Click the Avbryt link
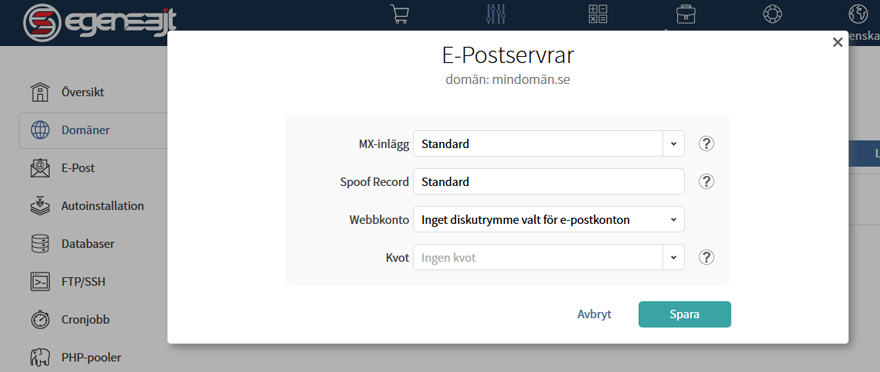The width and height of the screenshot is (880, 372). (594, 314)
